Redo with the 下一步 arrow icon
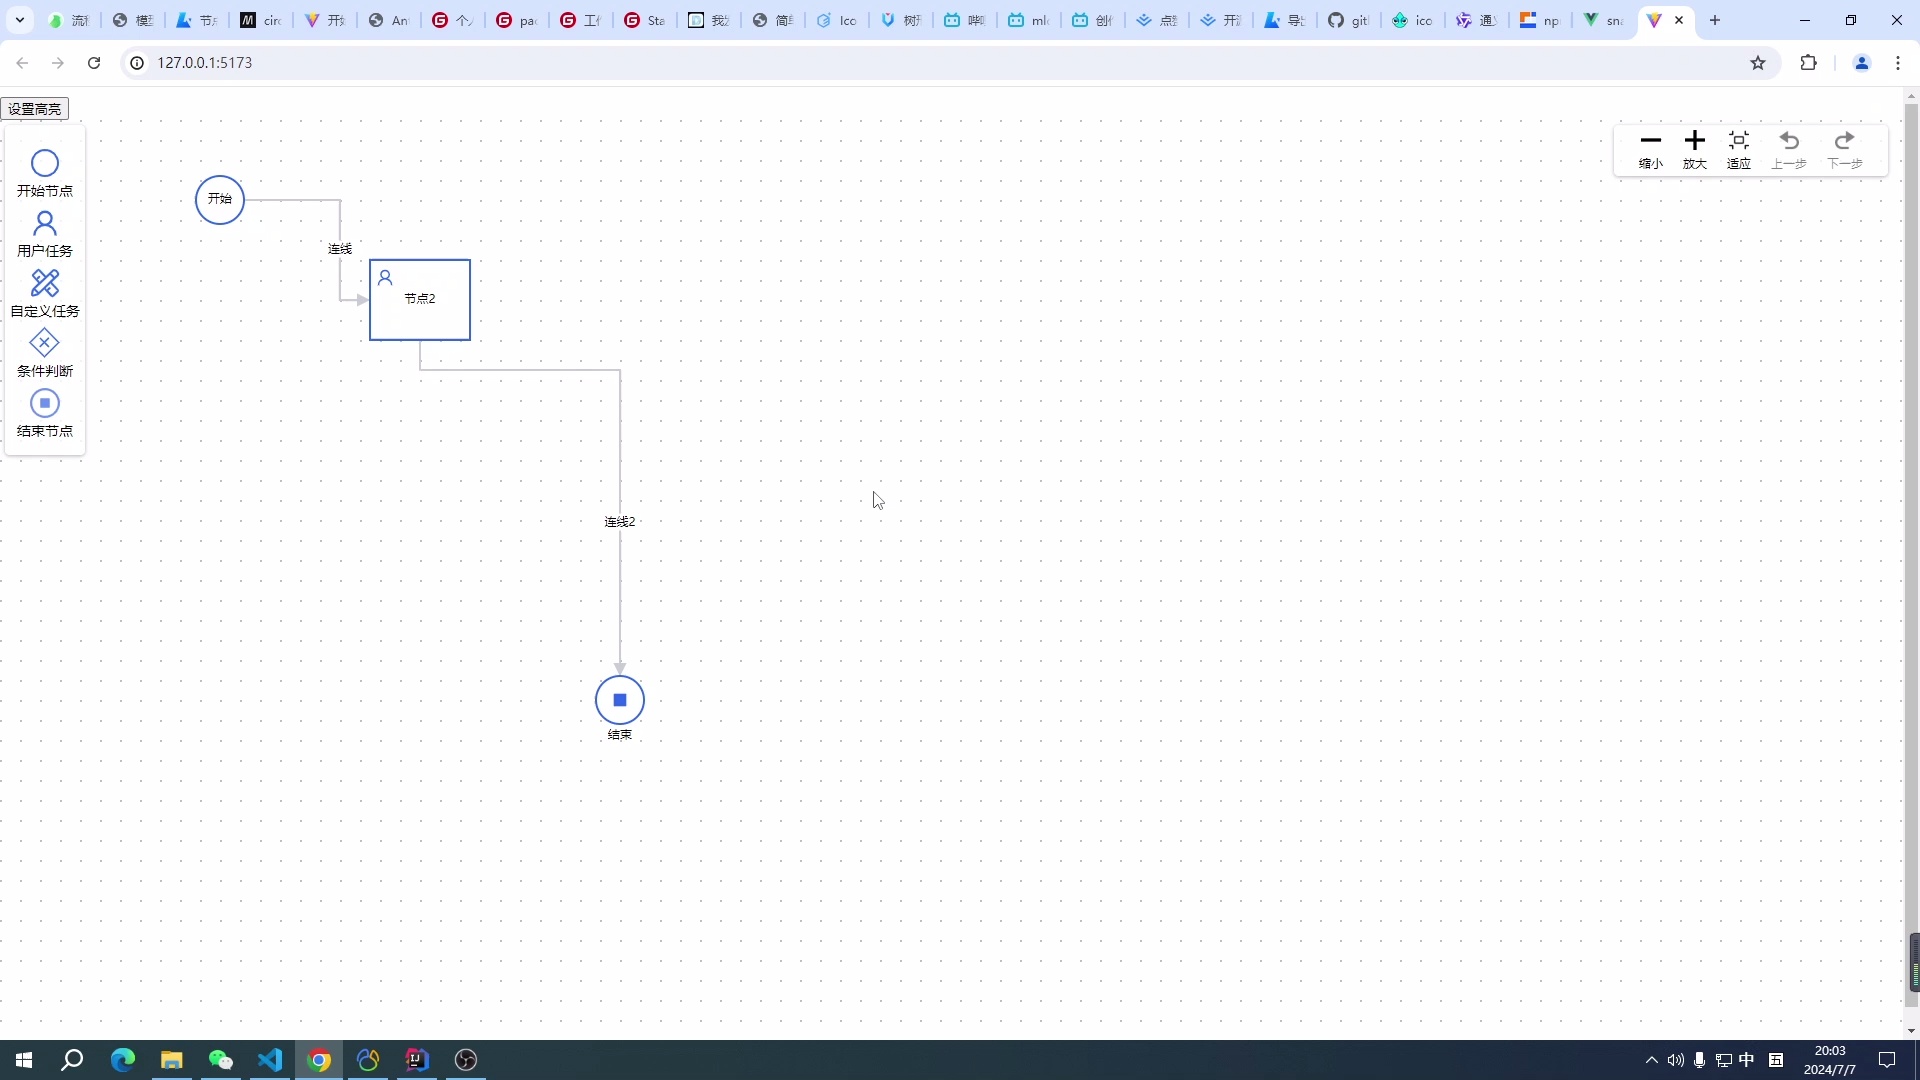Screen dimensions: 1920x1080 [x=1845, y=141]
